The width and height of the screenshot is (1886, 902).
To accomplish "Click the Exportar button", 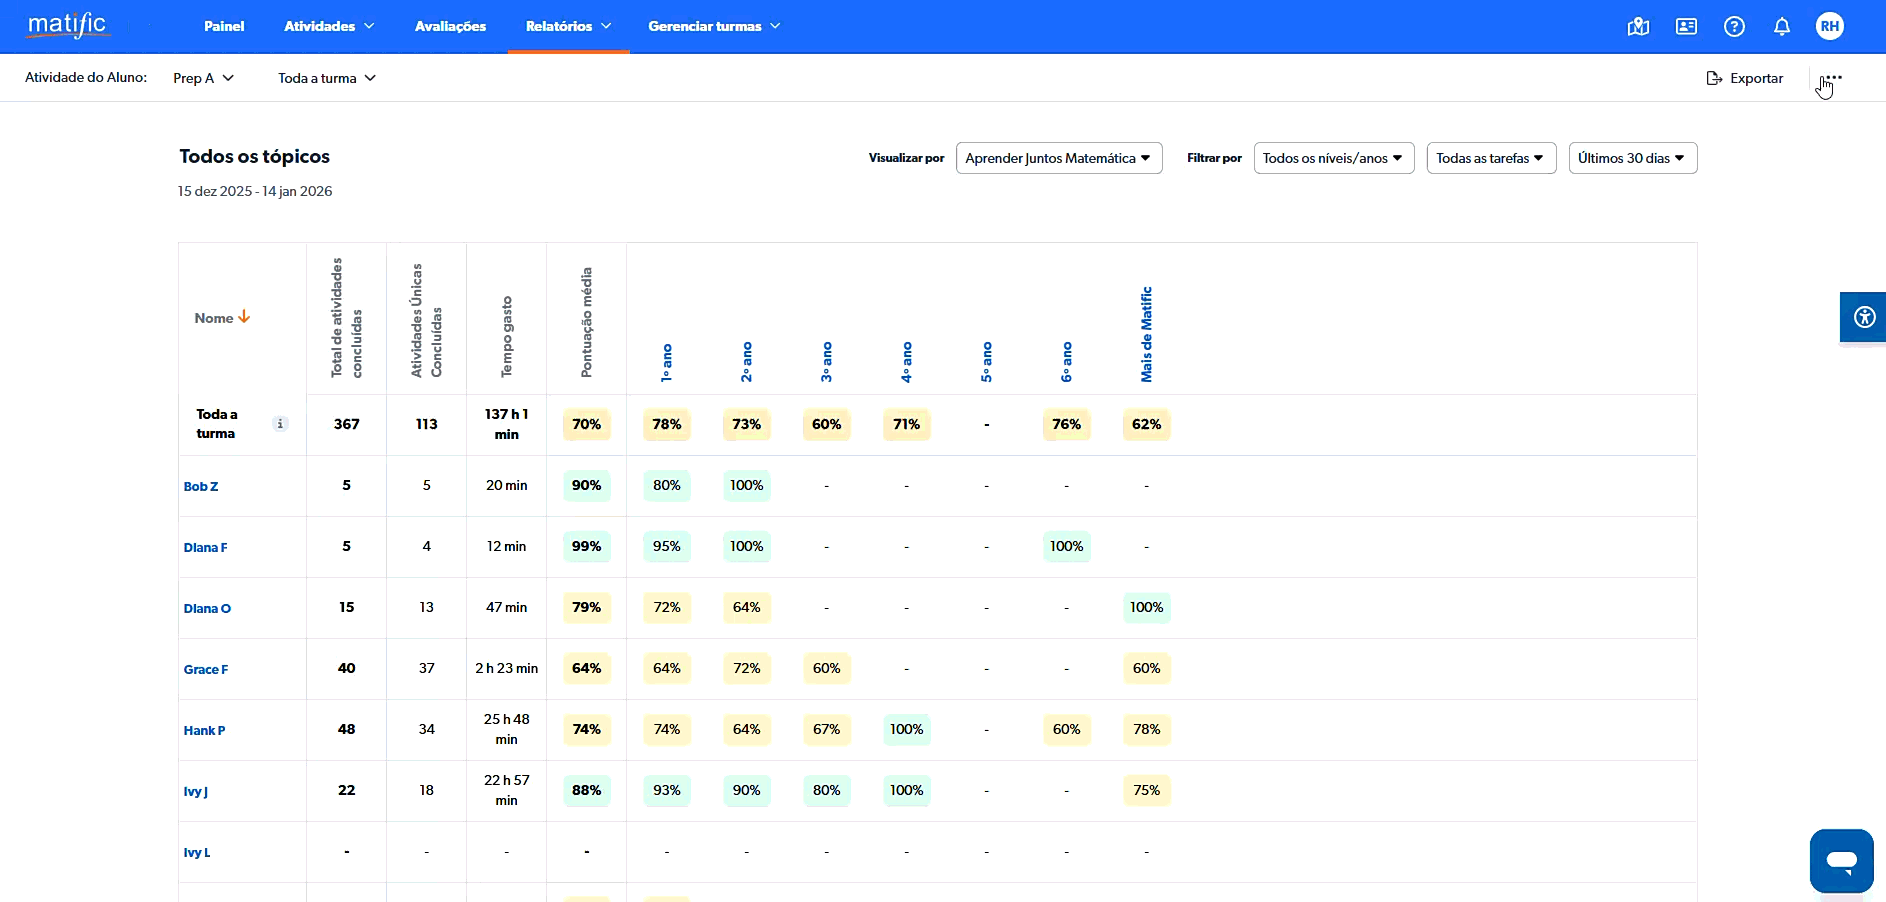I will point(1745,78).
